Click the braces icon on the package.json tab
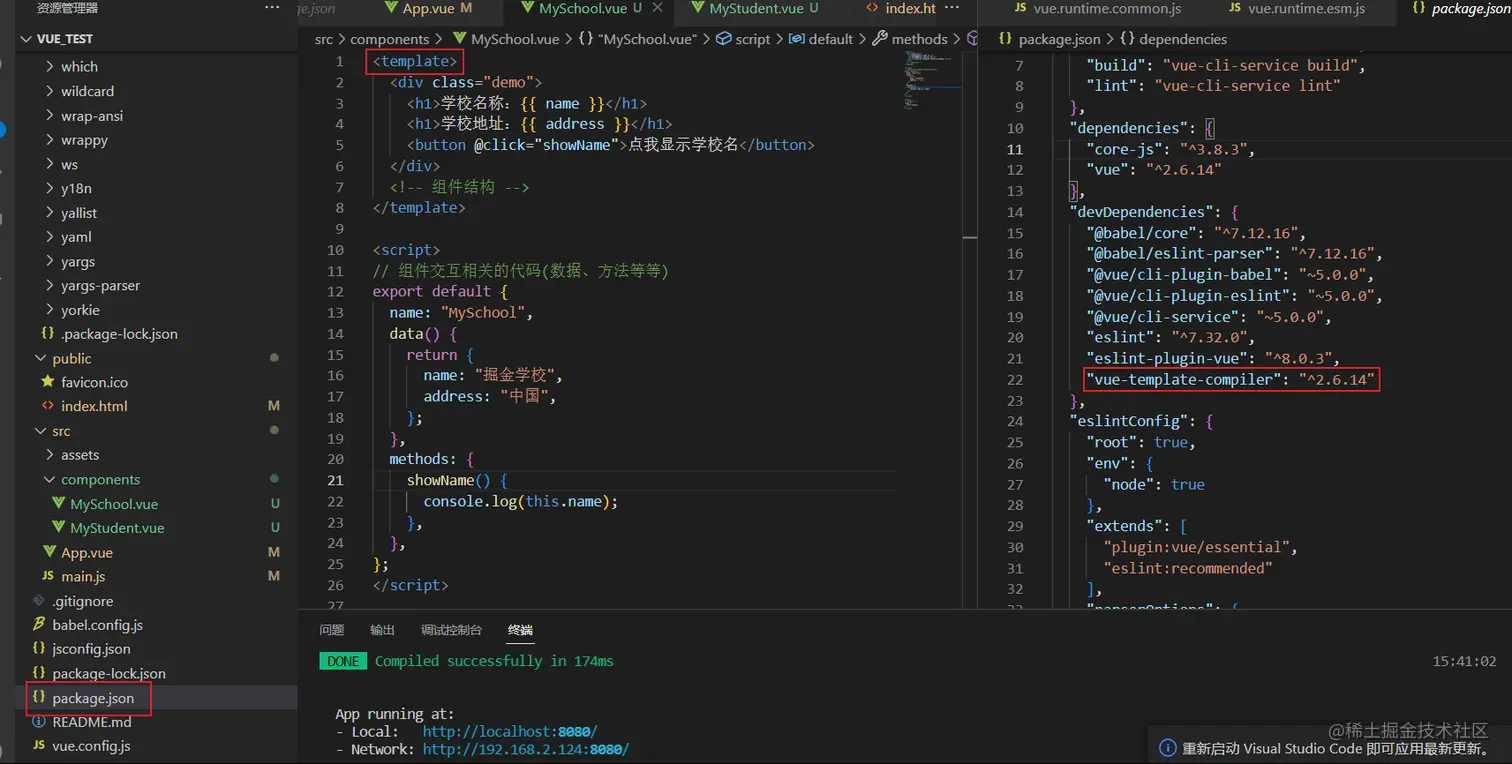1512x764 pixels. click(1419, 8)
